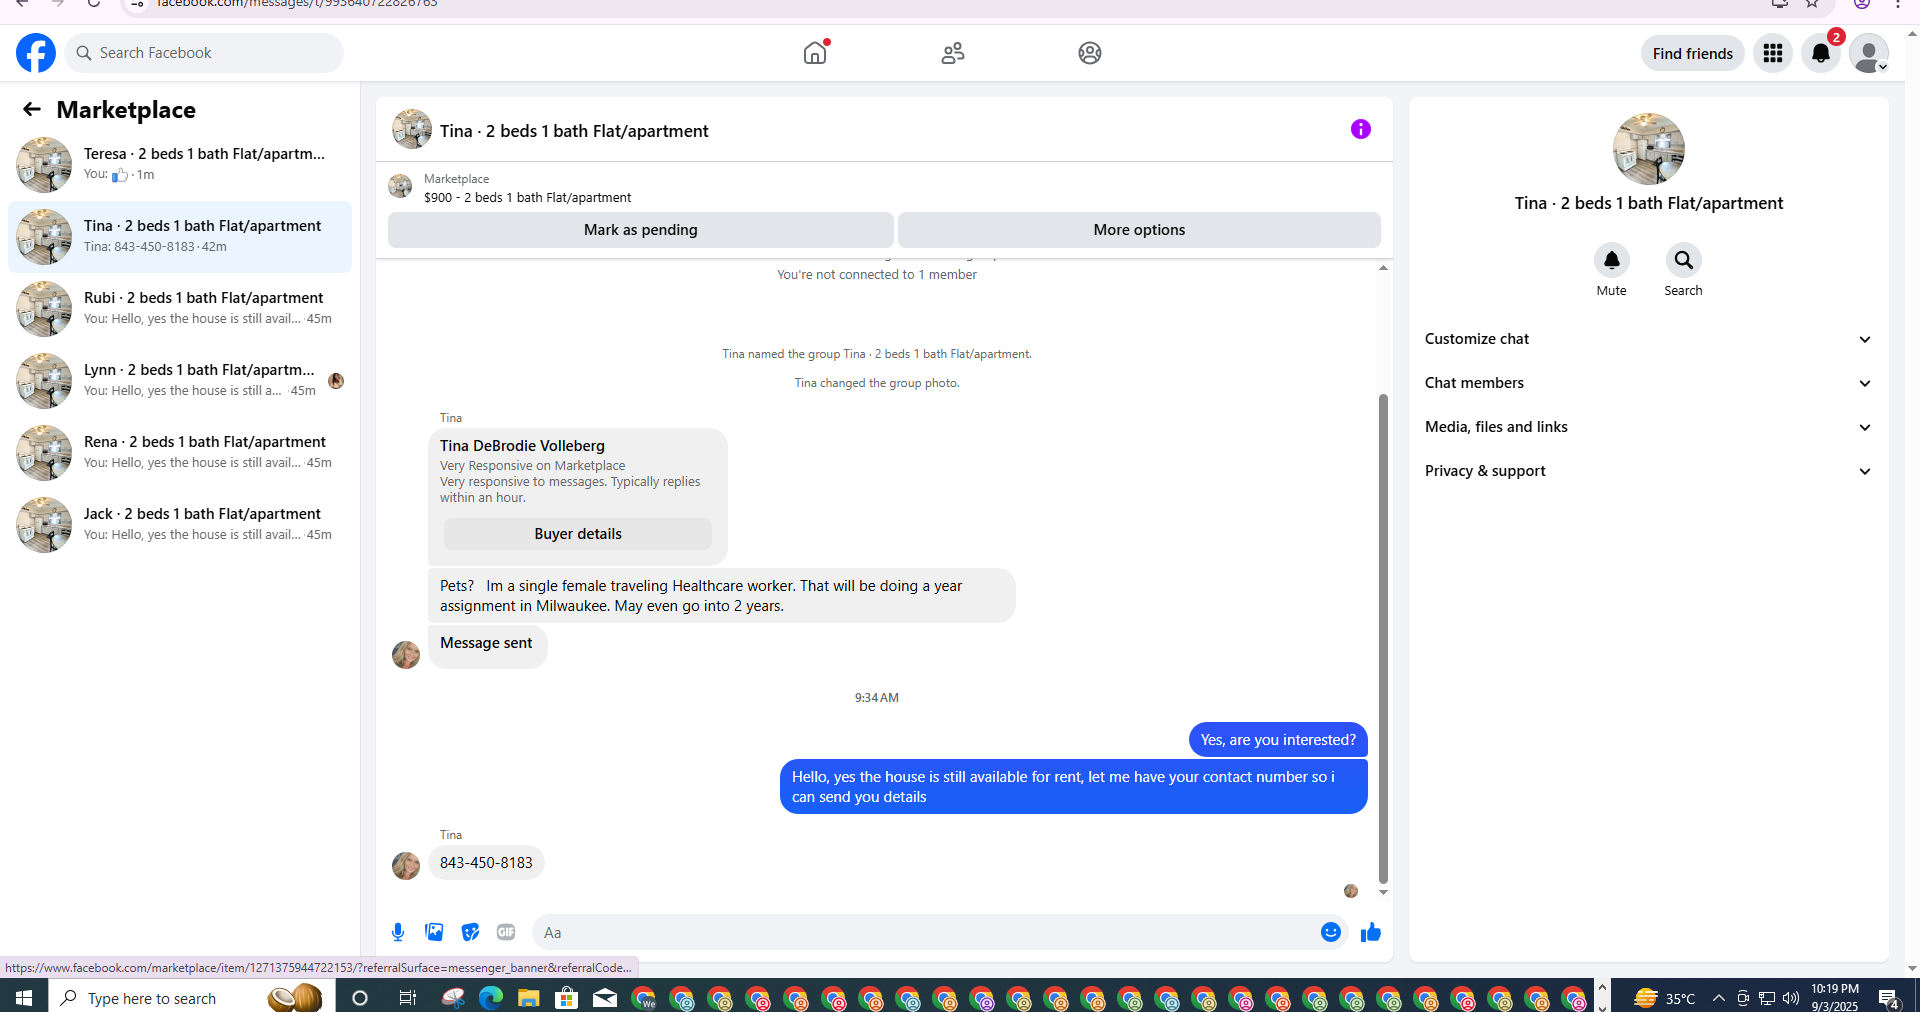This screenshot has height=1012, width=1920.
Task: Click group photo thumbnail in right panel
Action: (1649, 149)
